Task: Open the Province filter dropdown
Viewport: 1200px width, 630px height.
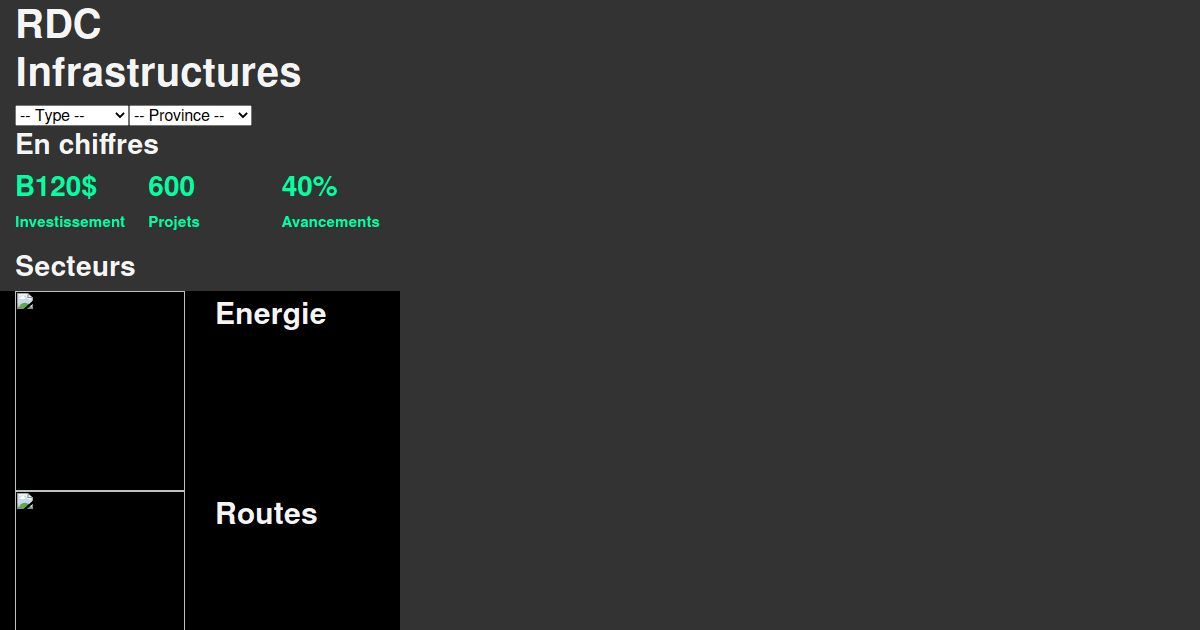Action: pos(190,115)
